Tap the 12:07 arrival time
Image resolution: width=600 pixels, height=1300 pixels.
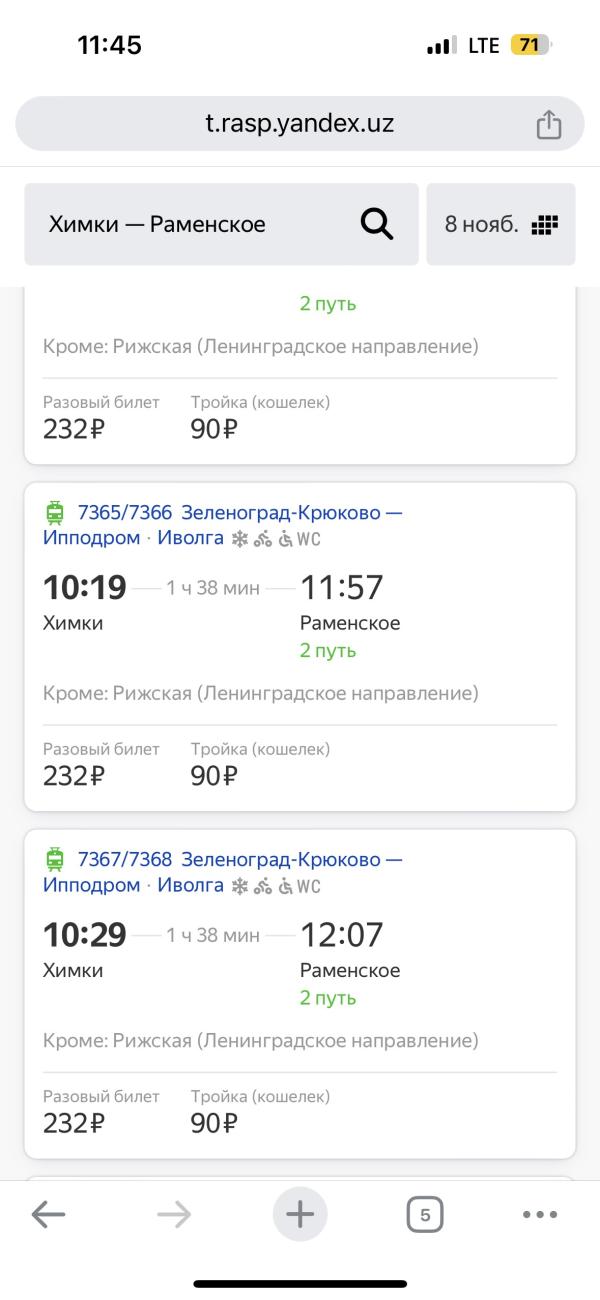coord(341,935)
